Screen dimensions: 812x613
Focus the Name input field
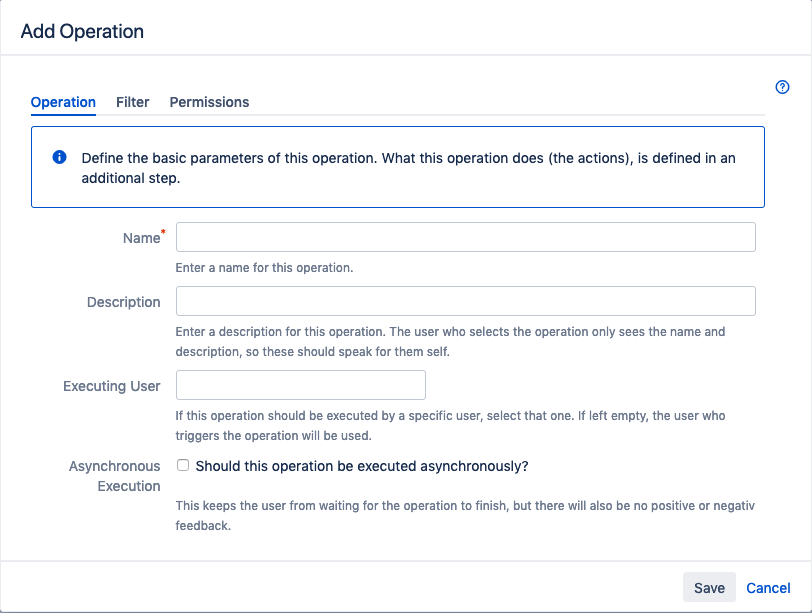465,237
